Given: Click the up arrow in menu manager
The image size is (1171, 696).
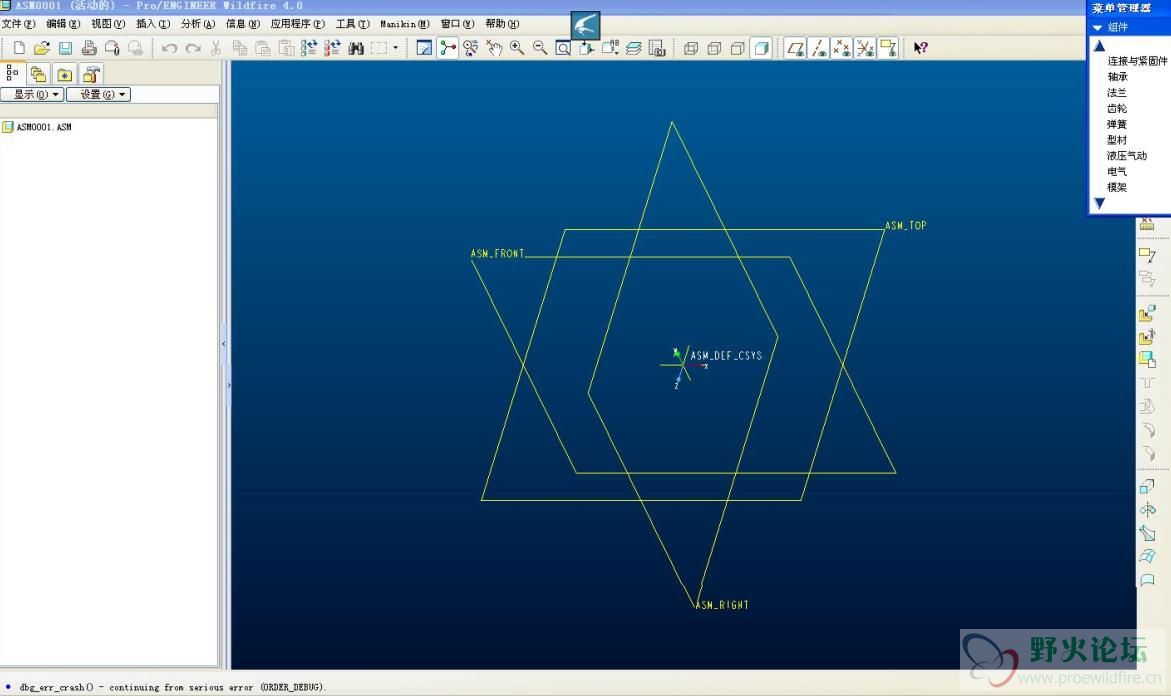Looking at the screenshot, I should [x=1099, y=46].
